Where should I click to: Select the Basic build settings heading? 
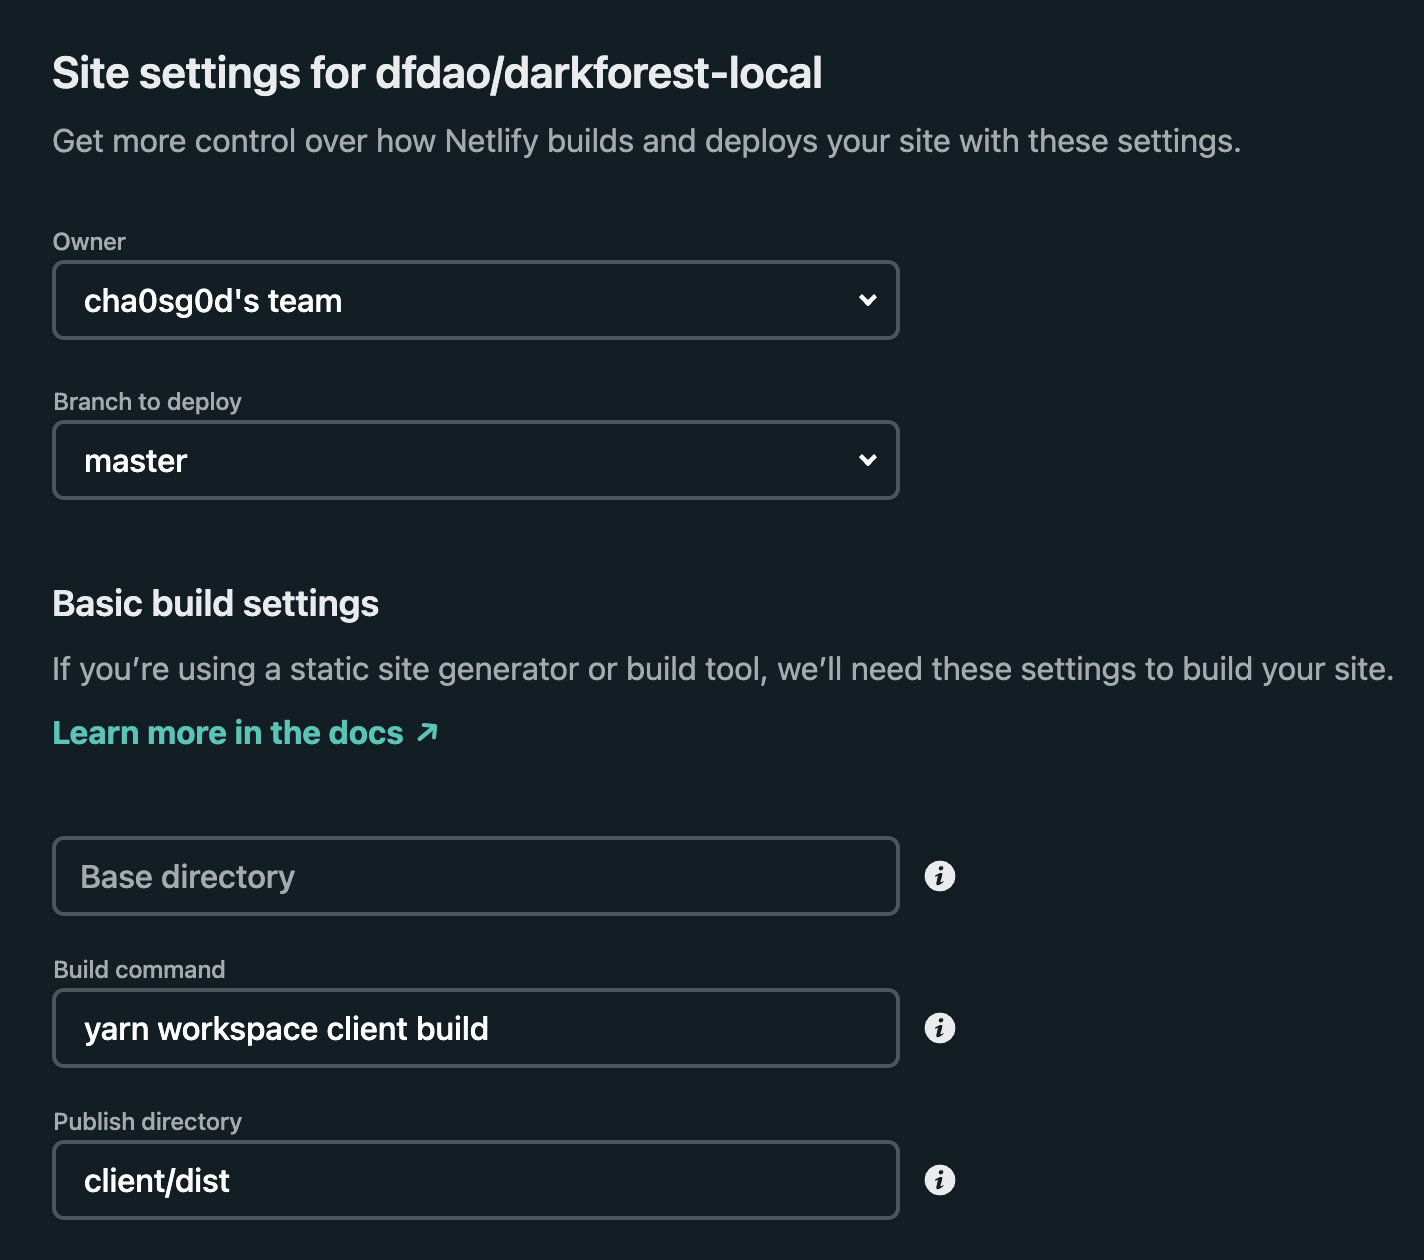click(216, 604)
